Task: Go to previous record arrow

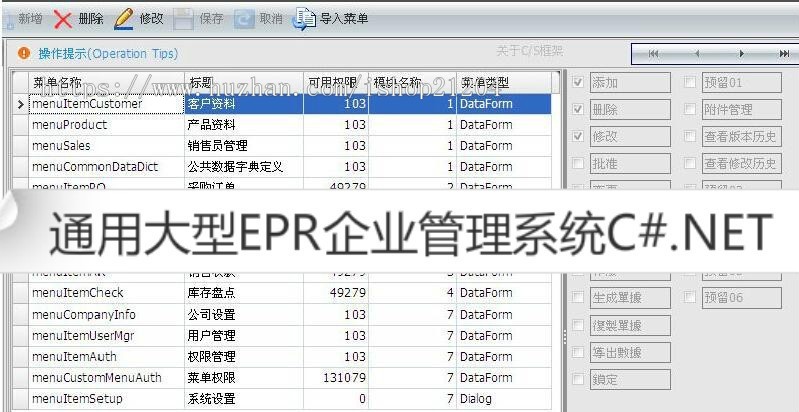Action: click(697, 53)
